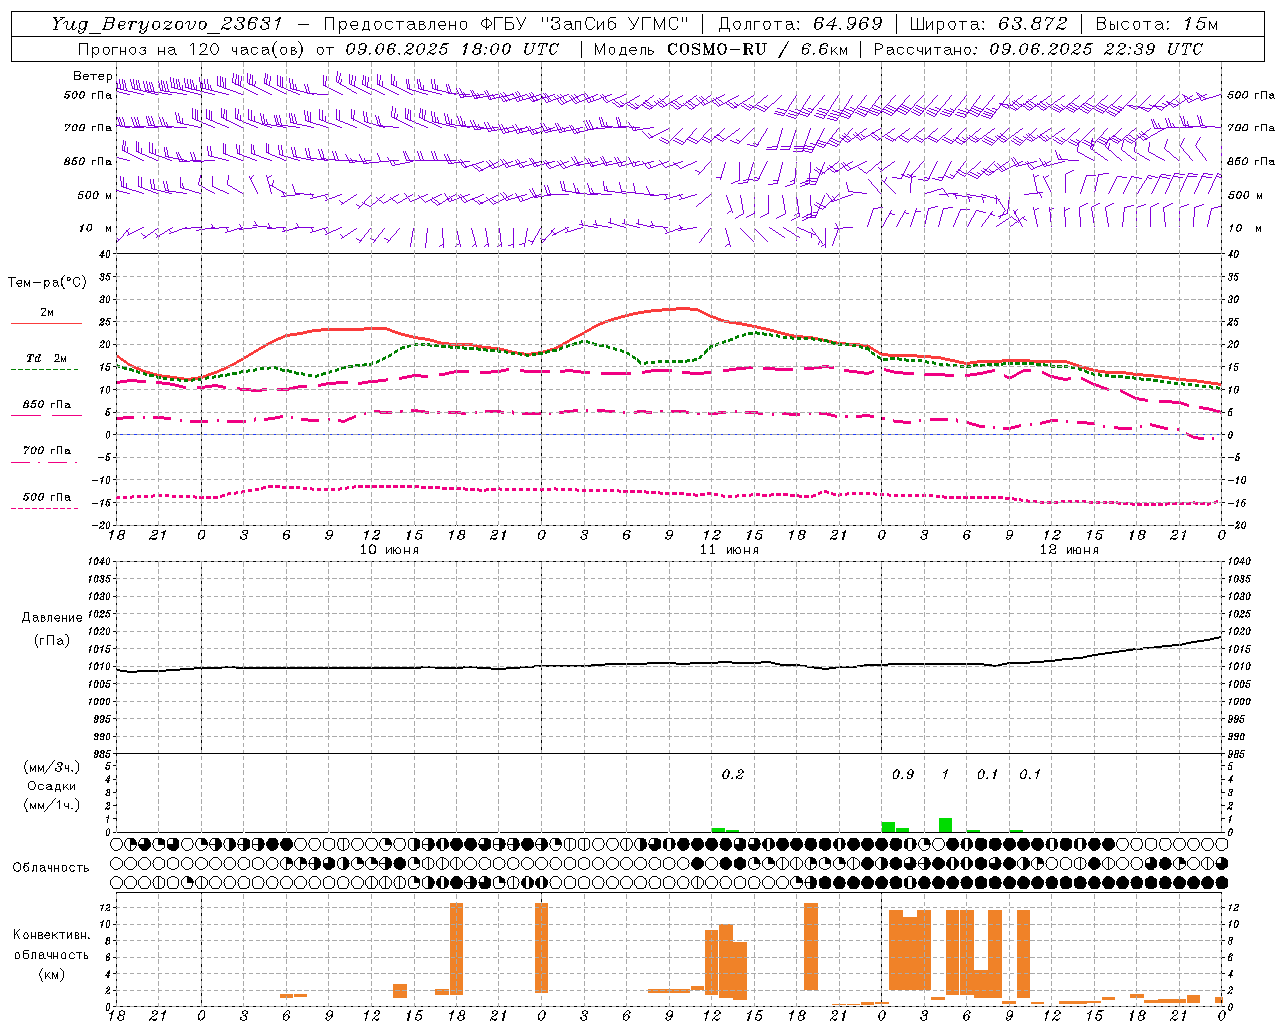
Task: Click the 12 июня date label
Action: coord(1069,550)
